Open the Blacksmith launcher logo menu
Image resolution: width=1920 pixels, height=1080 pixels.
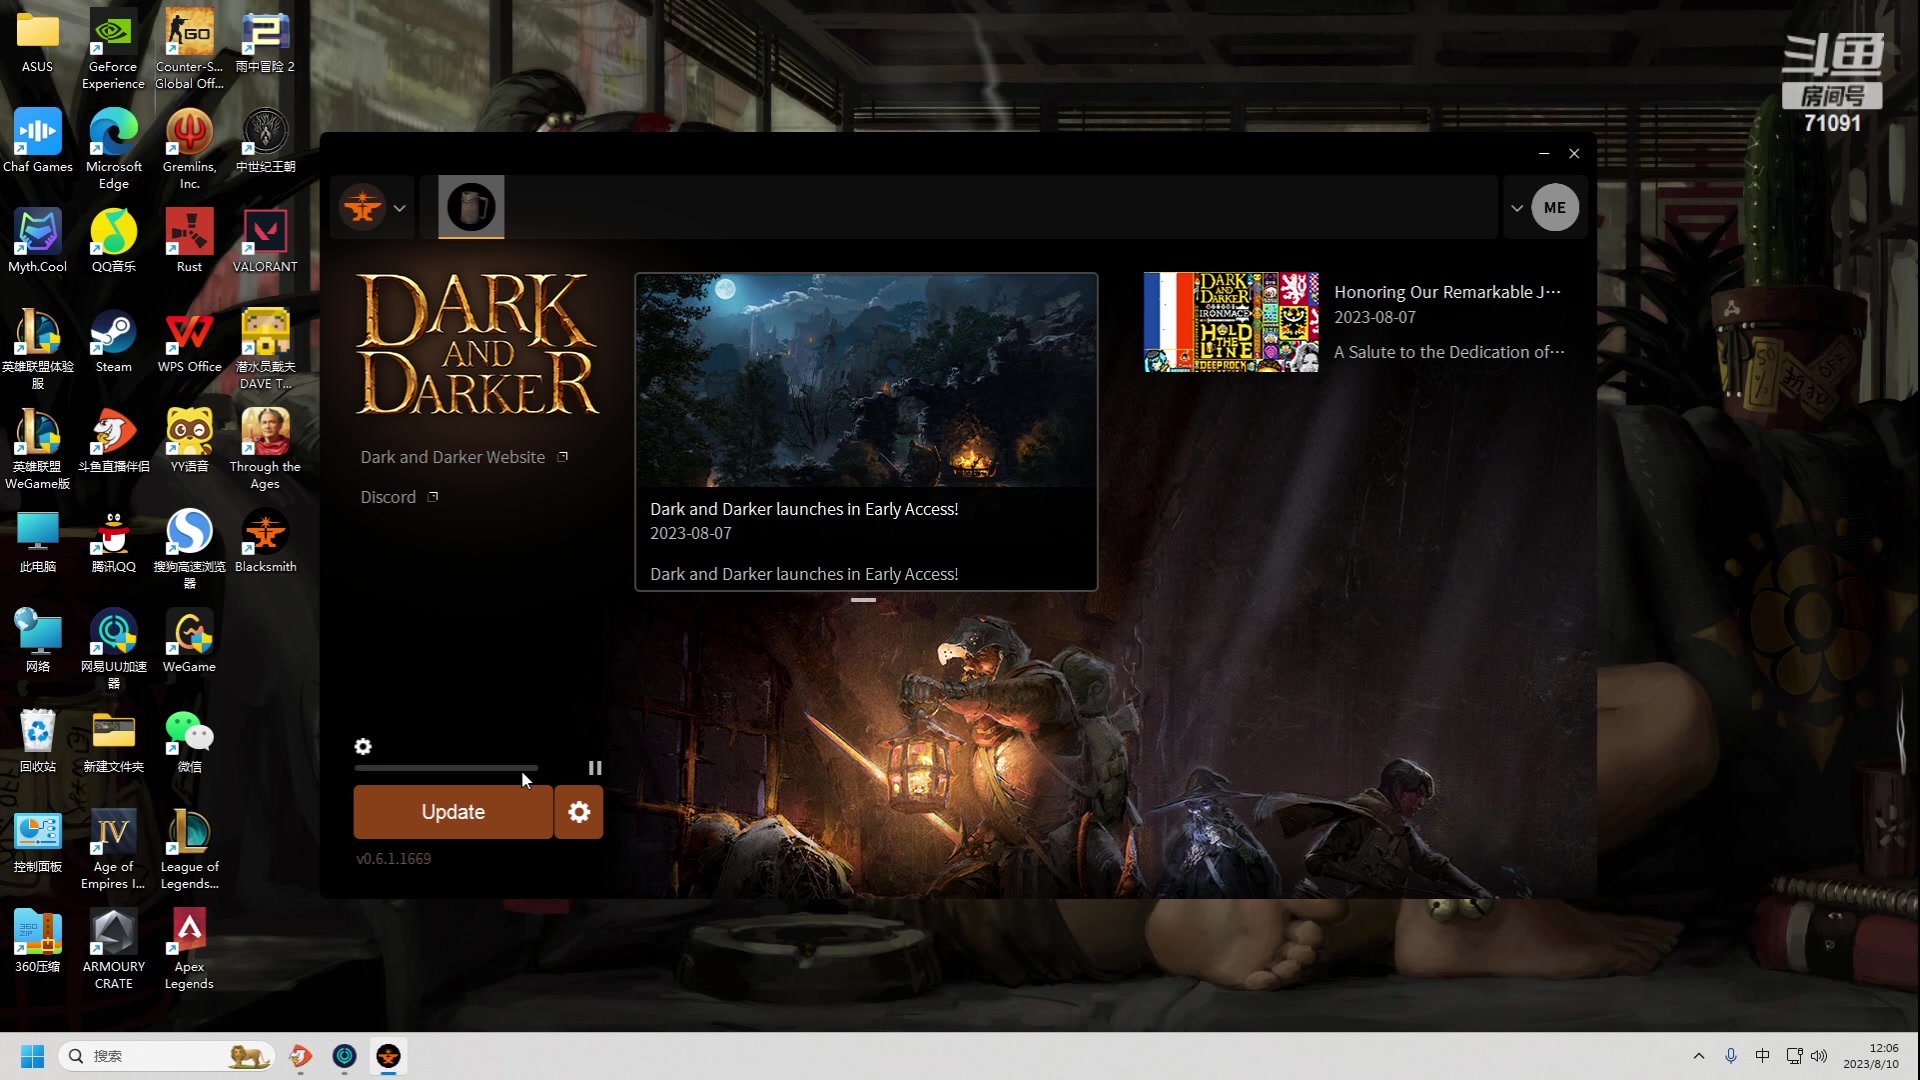pos(362,208)
